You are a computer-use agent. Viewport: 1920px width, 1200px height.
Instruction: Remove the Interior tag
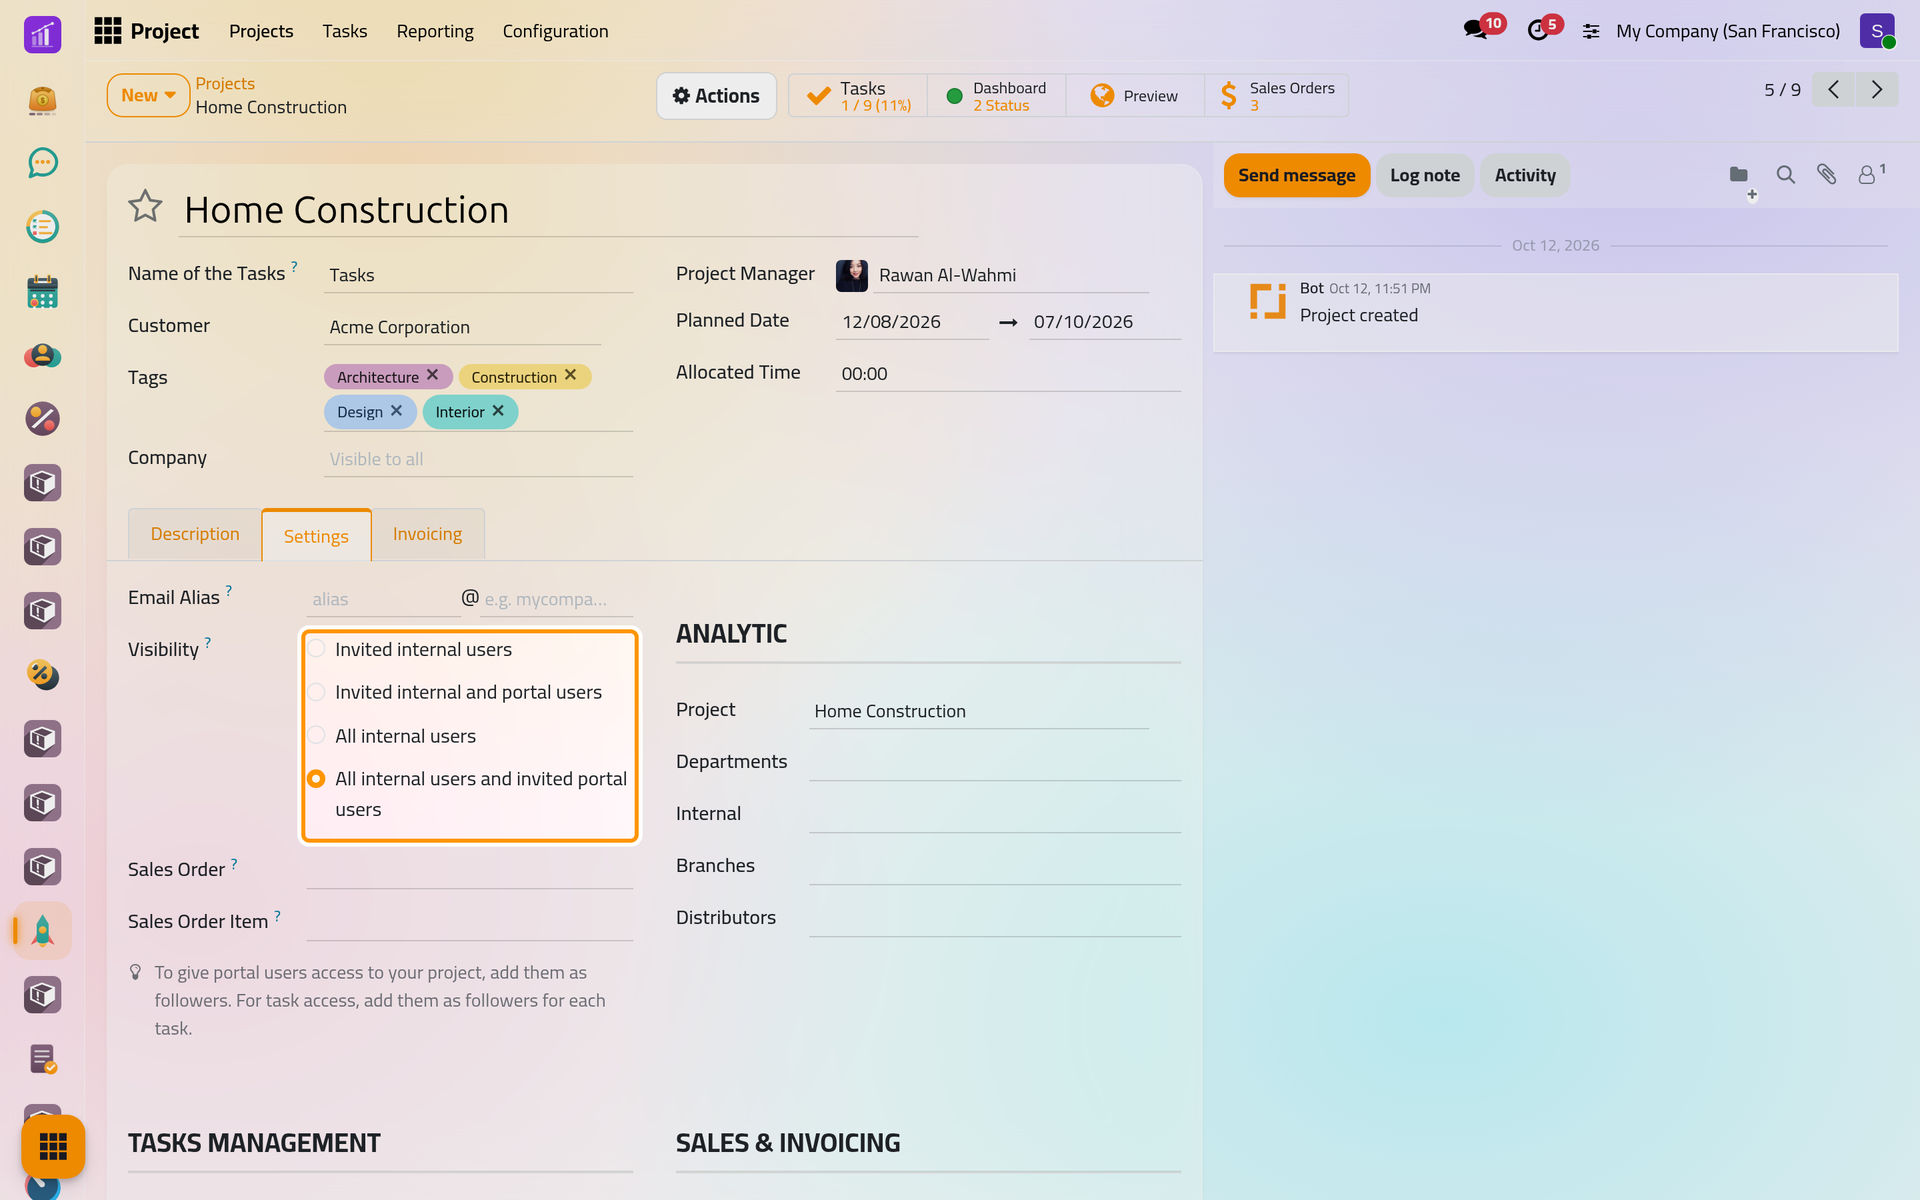tap(498, 411)
